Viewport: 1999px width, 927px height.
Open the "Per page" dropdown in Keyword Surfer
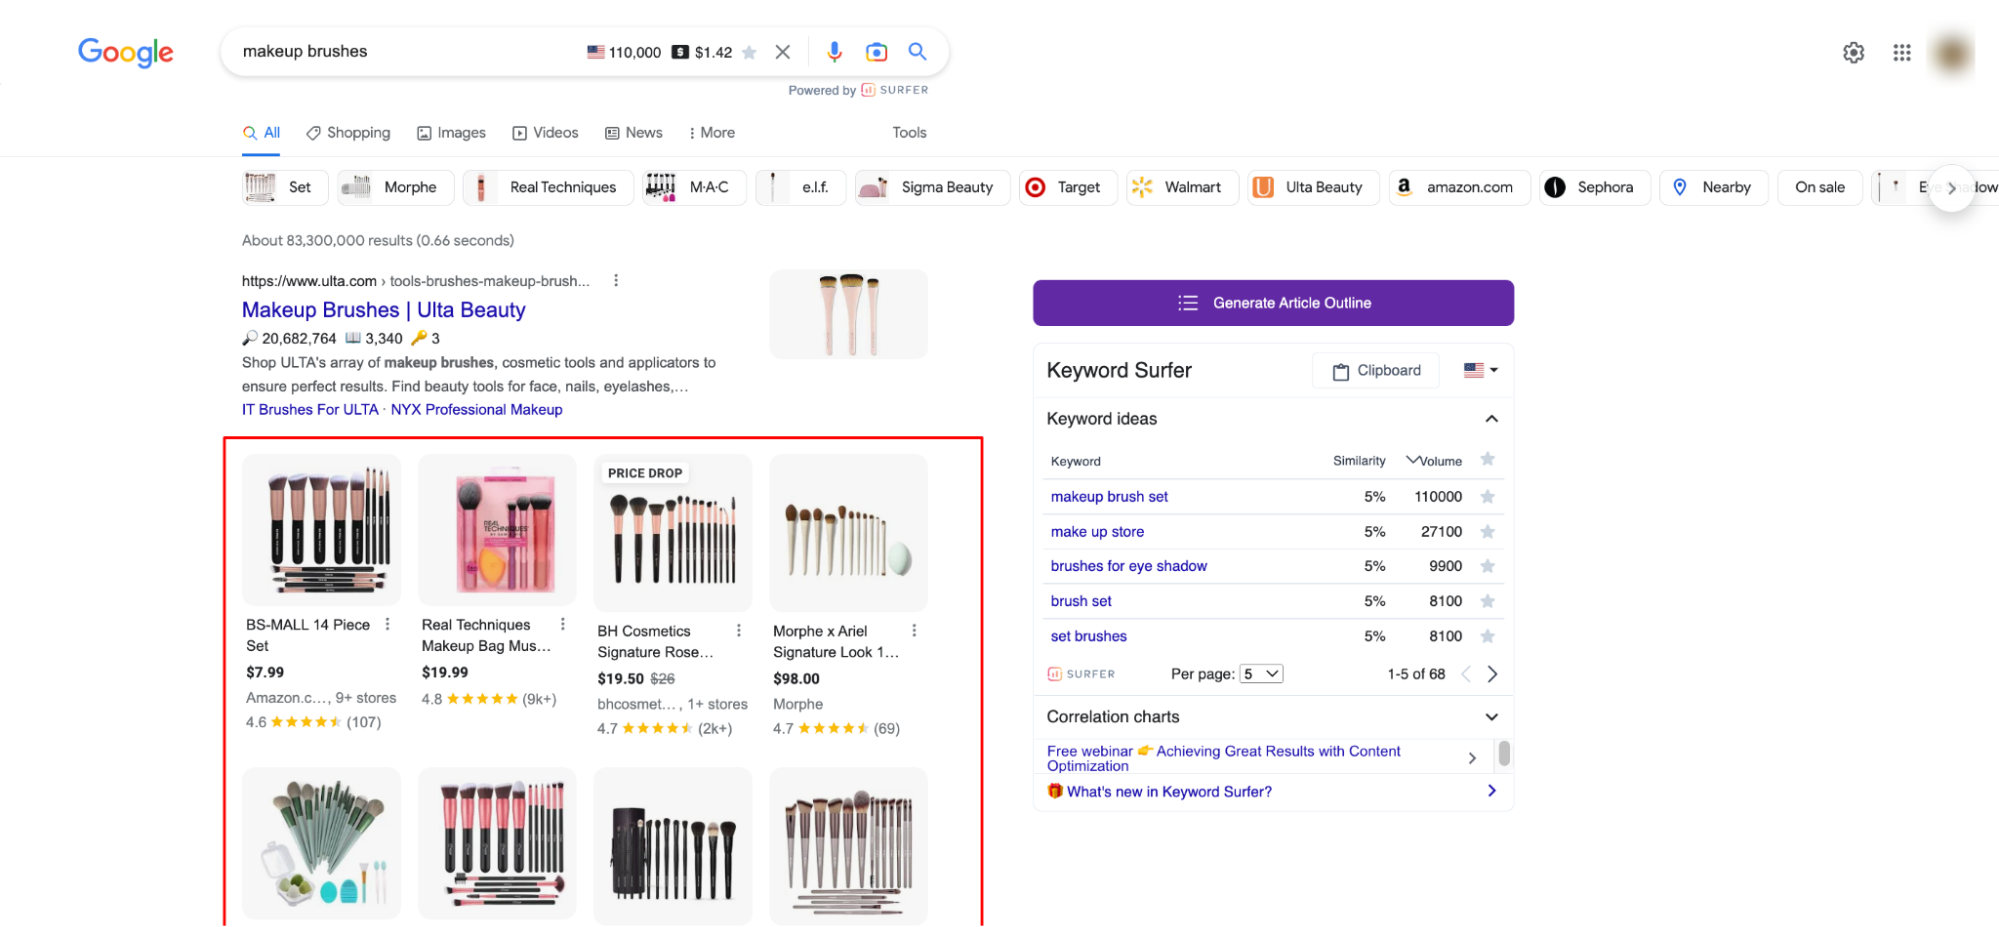coord(1261,673)
